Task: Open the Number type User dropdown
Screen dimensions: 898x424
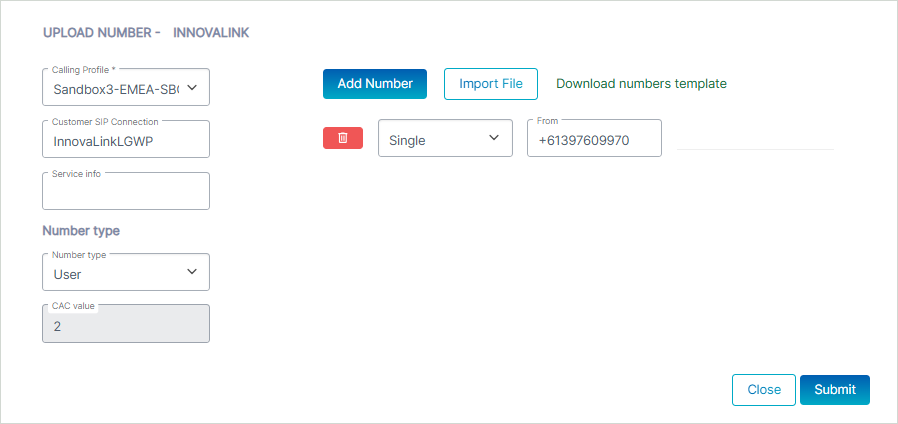Action: tap(115, 273)
